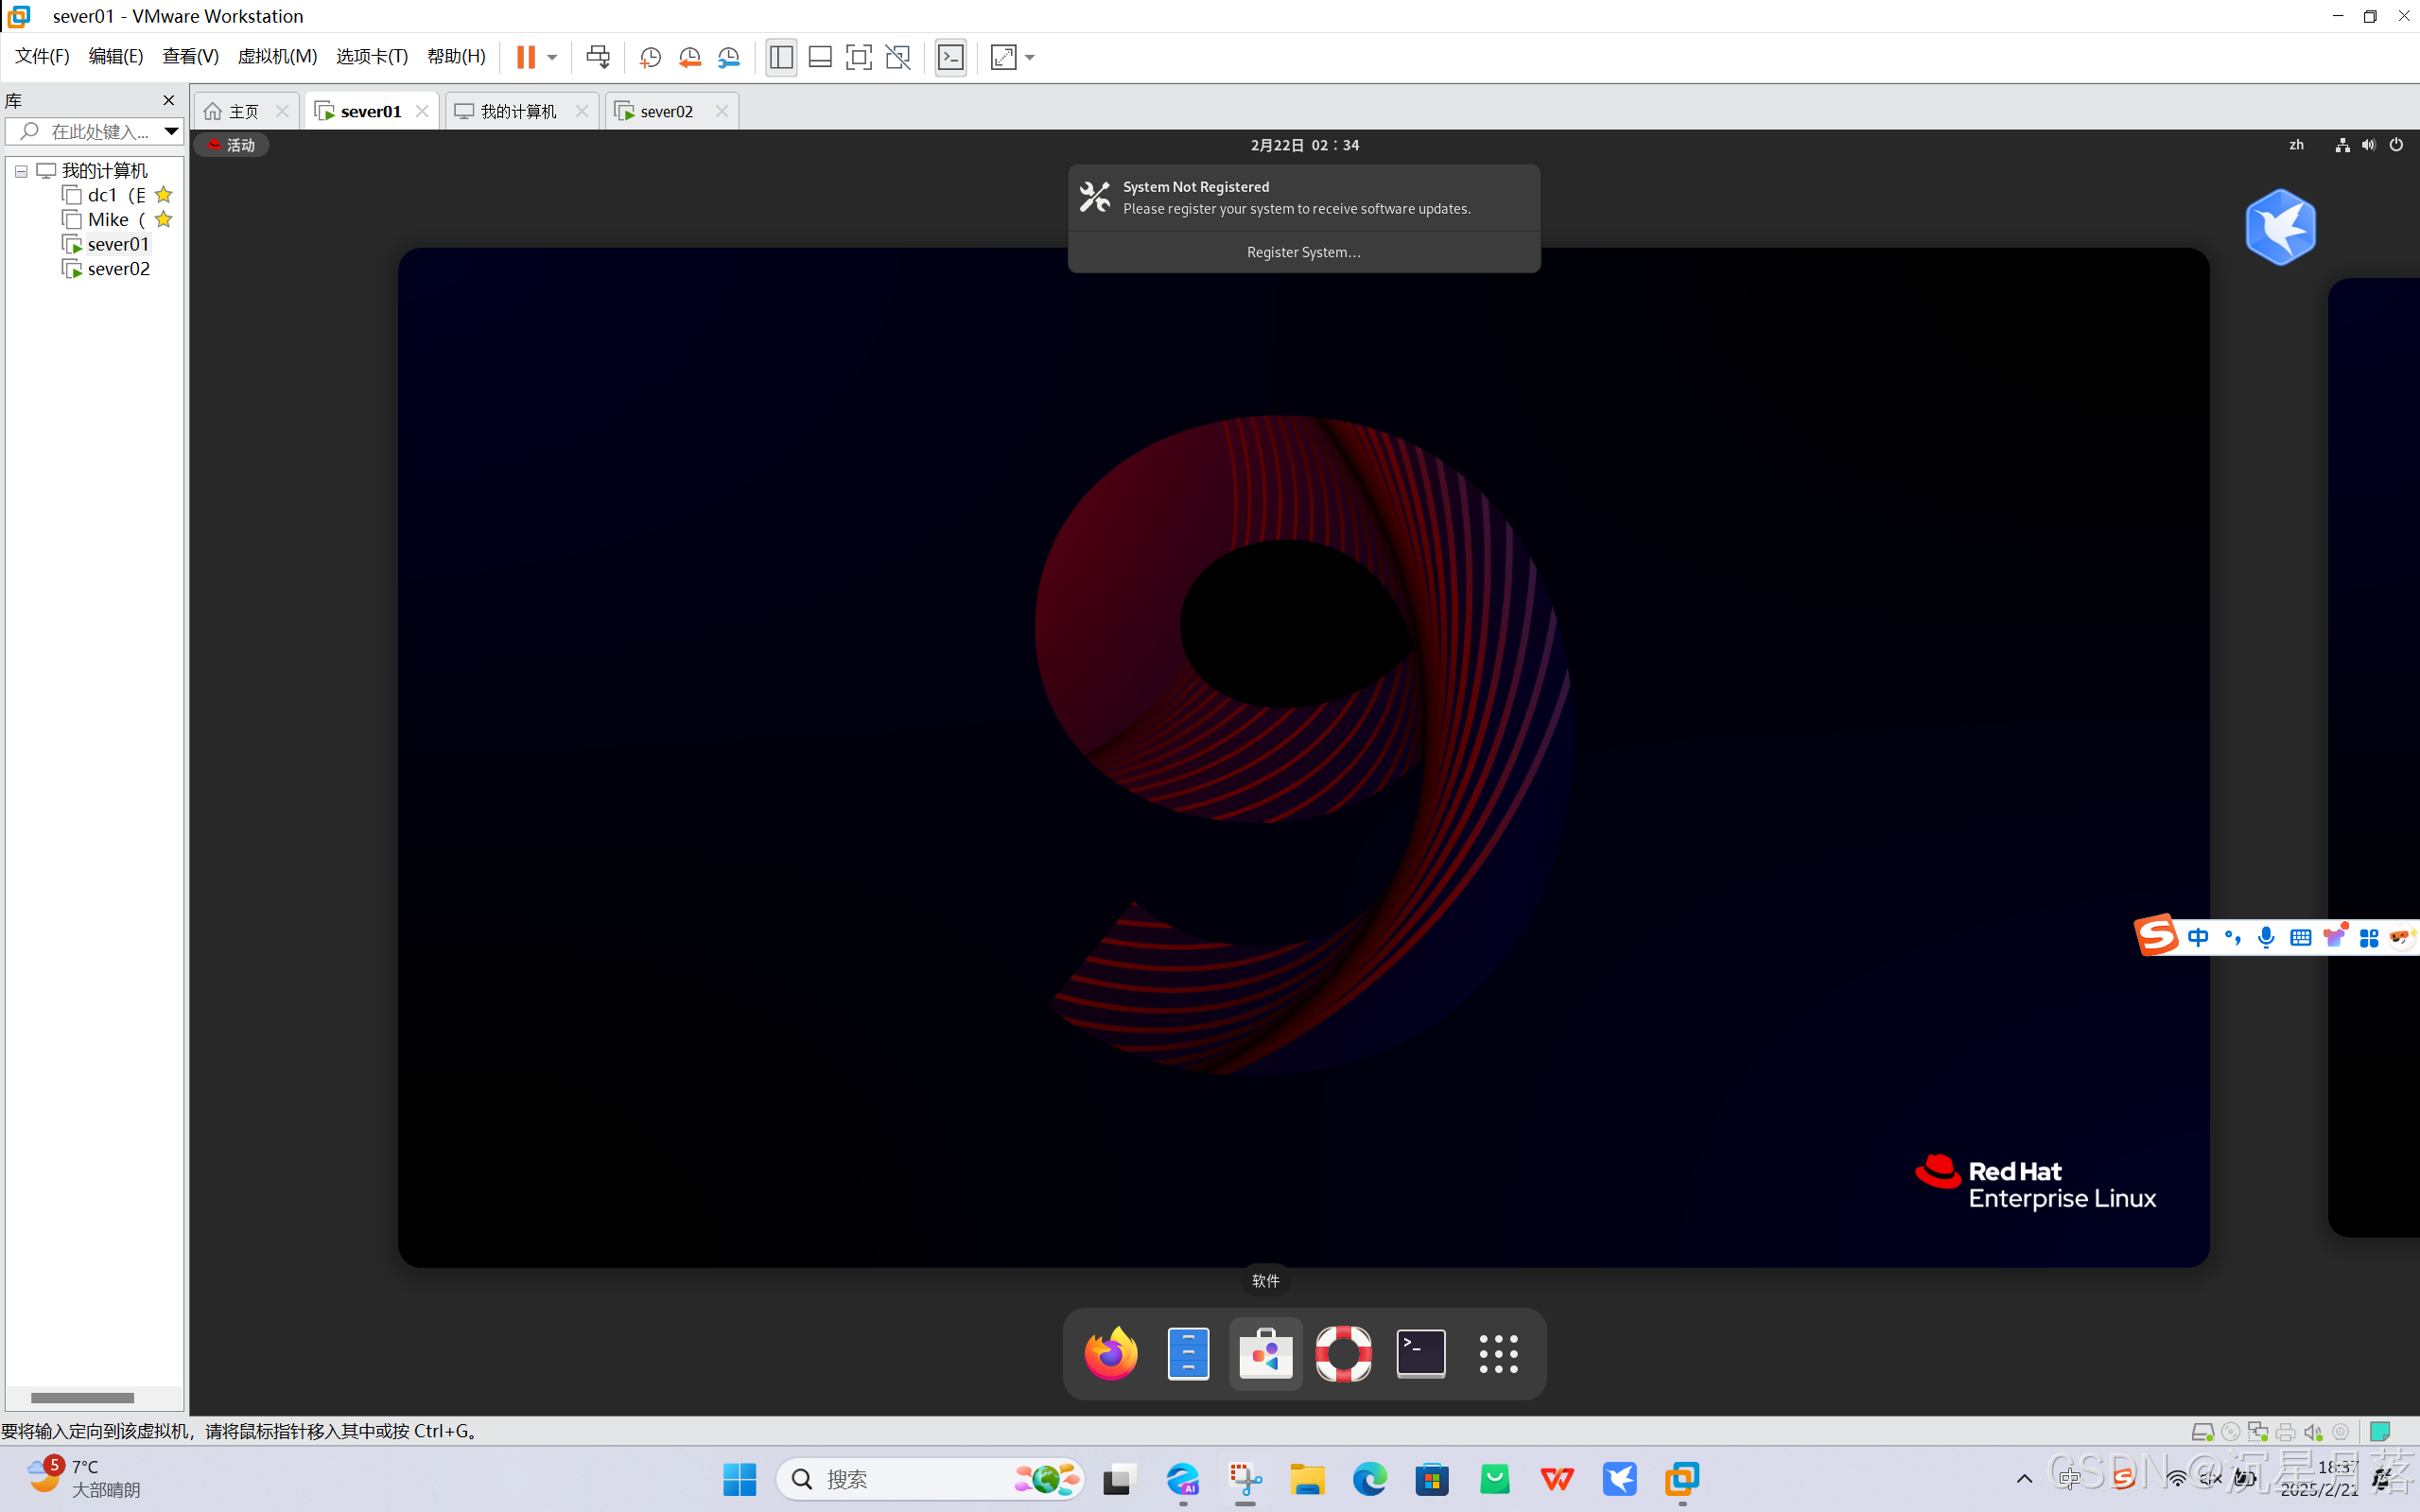Click the snapshot manager toolbar icon
The width and height of the screenshot is (2420, 1512).
[x=729, y=57]
